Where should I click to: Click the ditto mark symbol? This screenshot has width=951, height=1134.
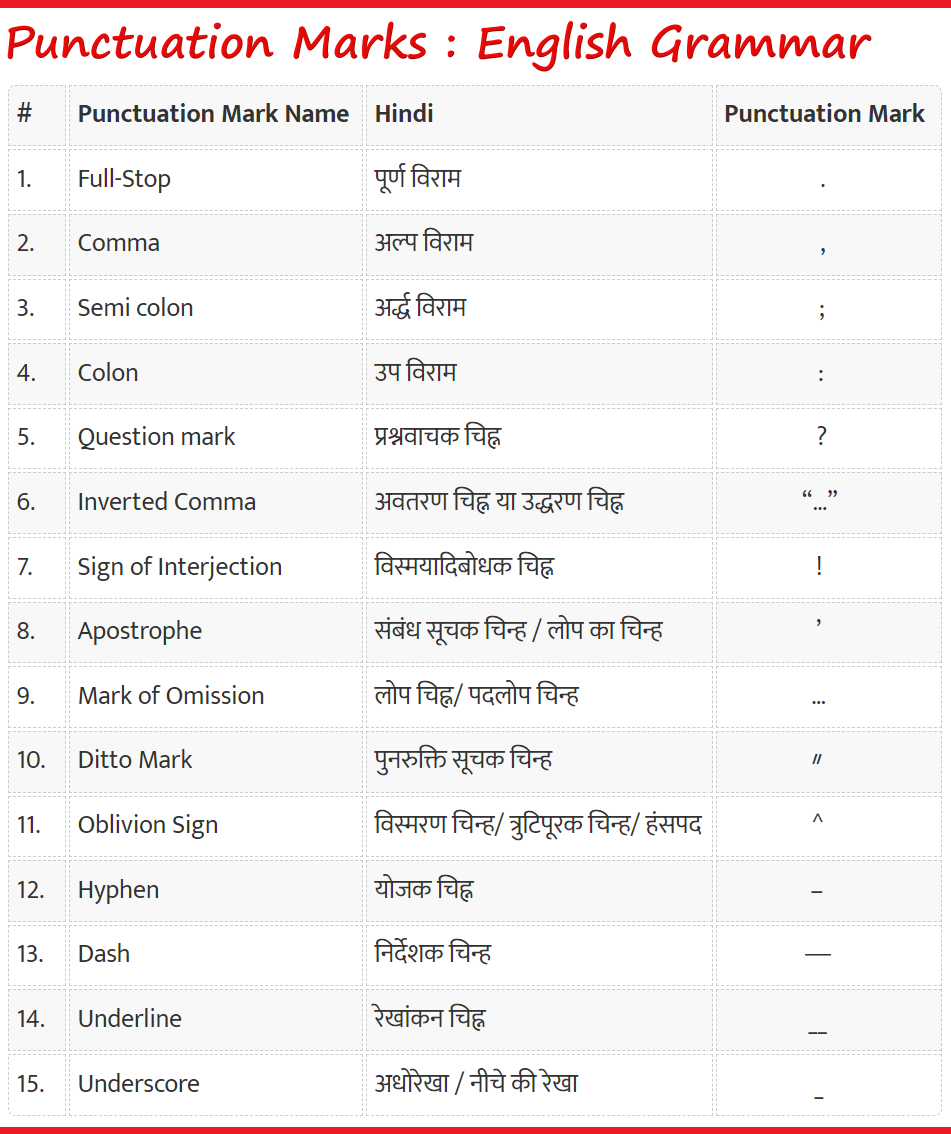[x=817, y=760]
